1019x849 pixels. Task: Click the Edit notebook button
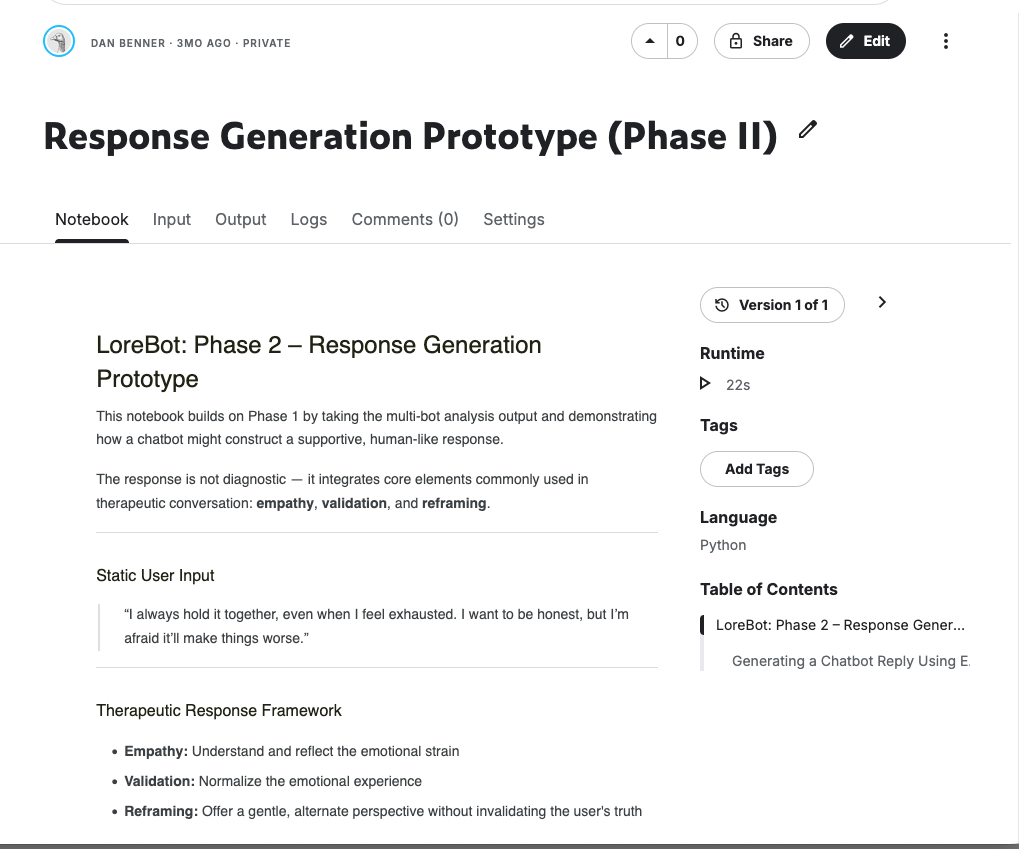pos(865,41)
